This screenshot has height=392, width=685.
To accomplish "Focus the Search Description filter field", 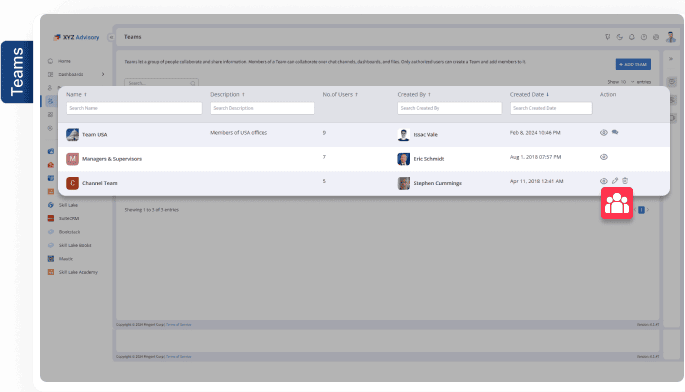I will coord(262,108).
